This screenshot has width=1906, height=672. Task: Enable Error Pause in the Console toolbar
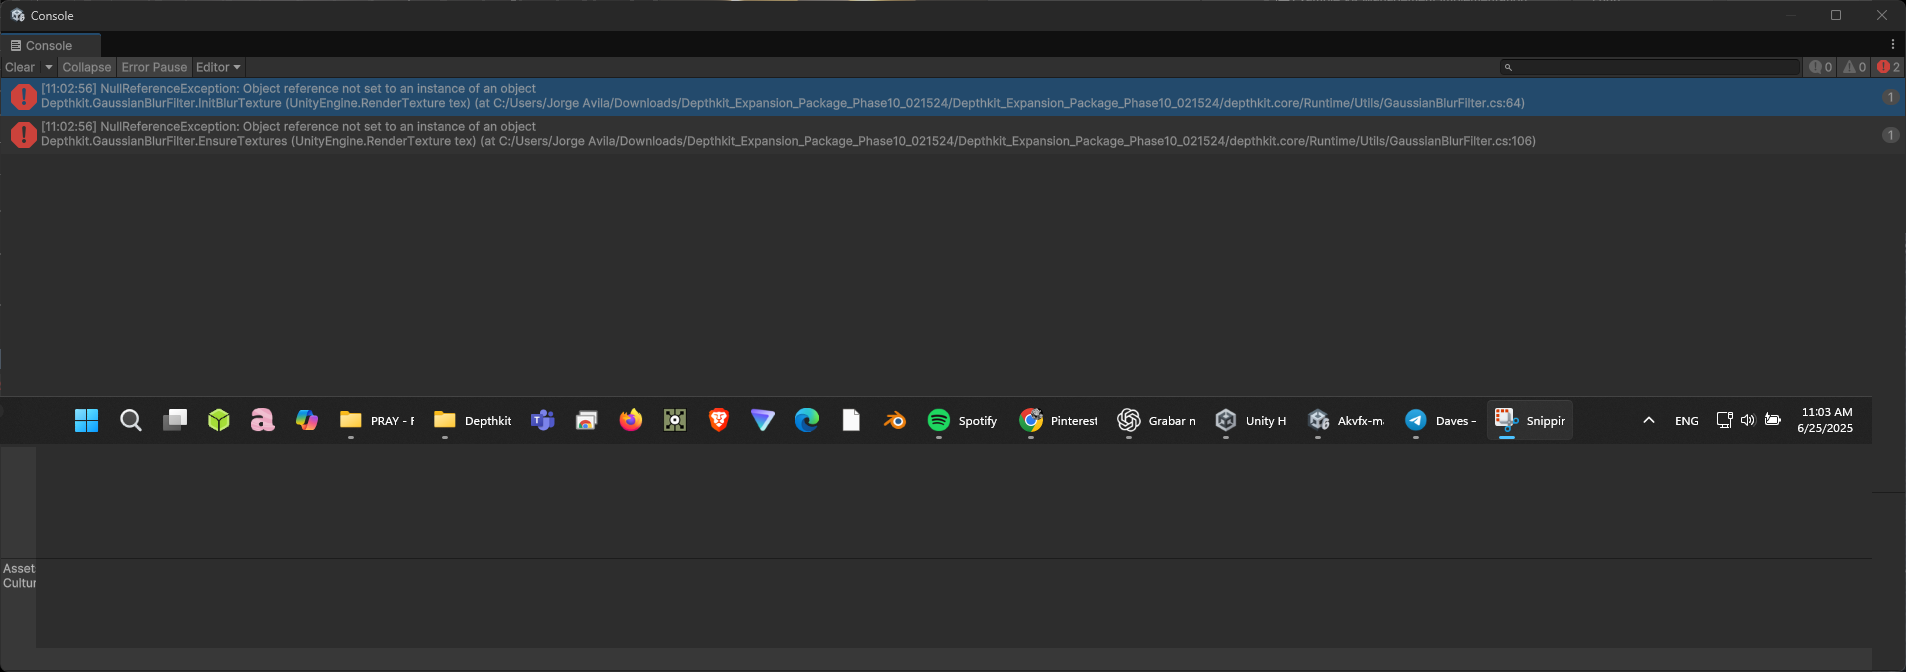(x=154, y=67)
